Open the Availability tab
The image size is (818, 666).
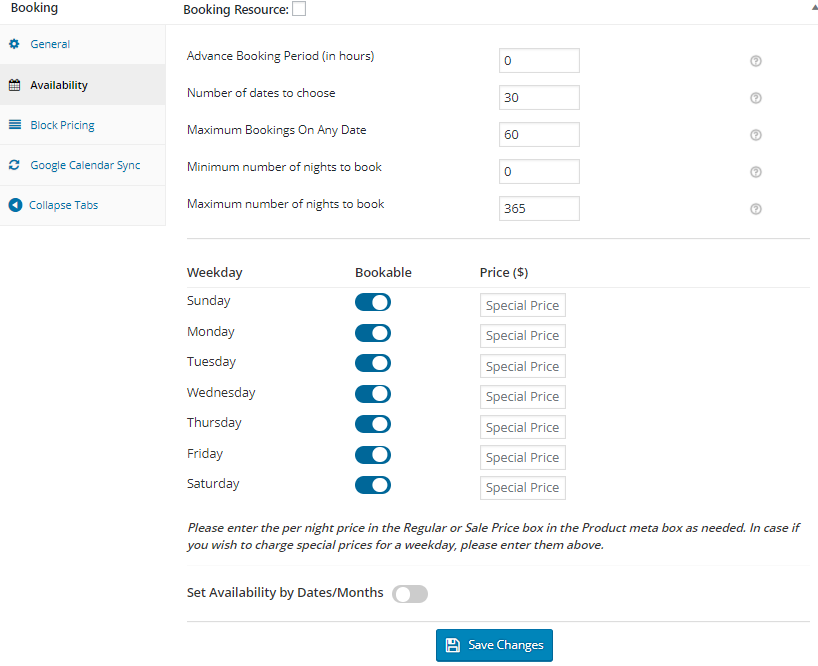click(58, 85)
